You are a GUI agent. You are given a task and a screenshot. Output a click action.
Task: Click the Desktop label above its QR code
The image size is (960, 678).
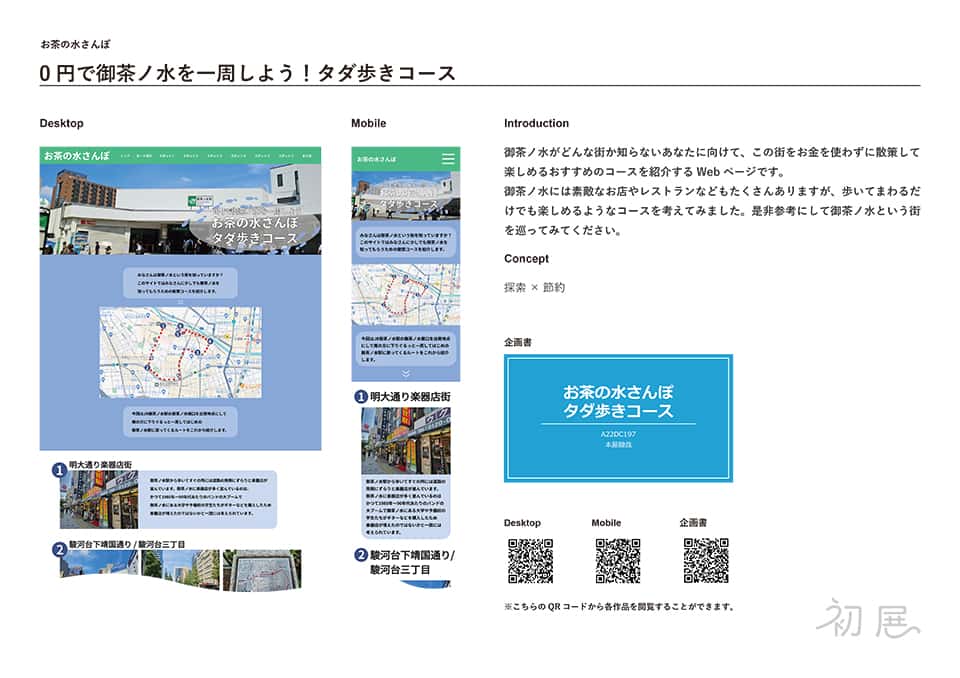(522, 522)
